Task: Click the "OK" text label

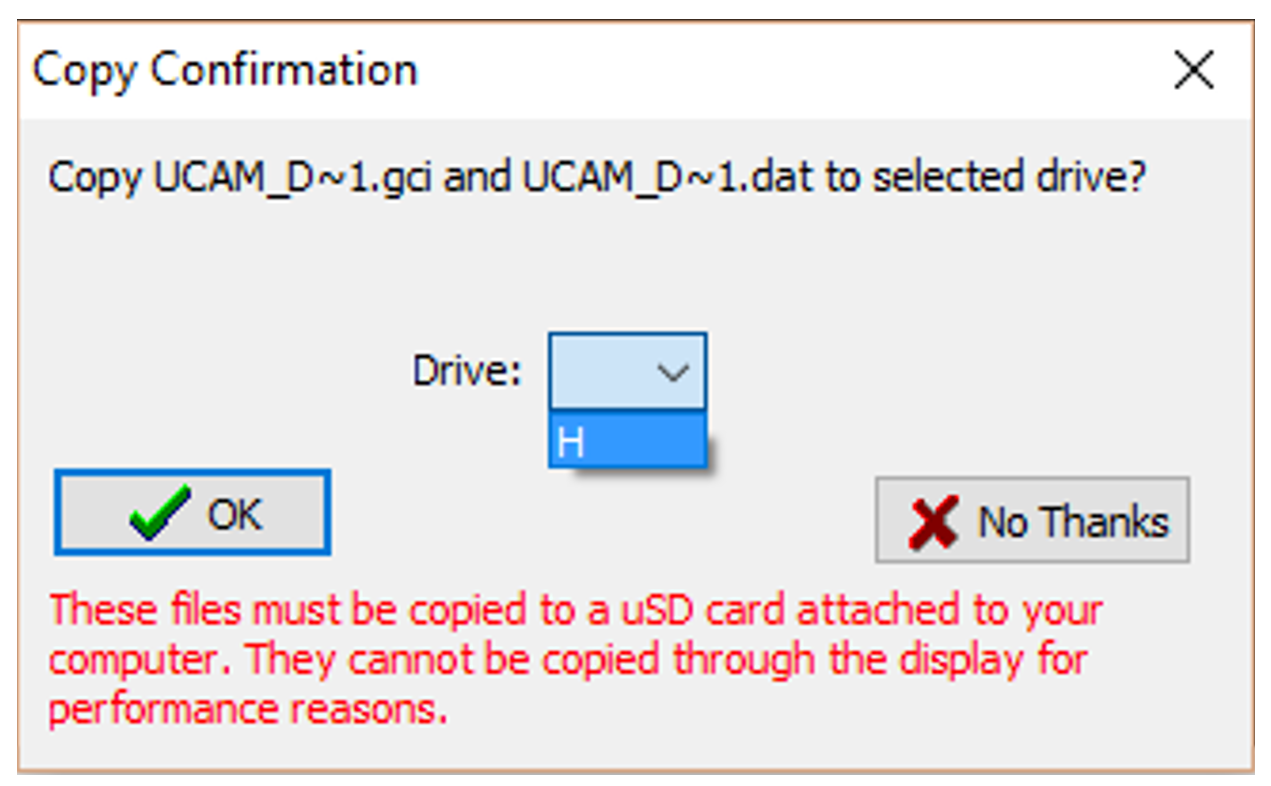Action: click(234, 514)
